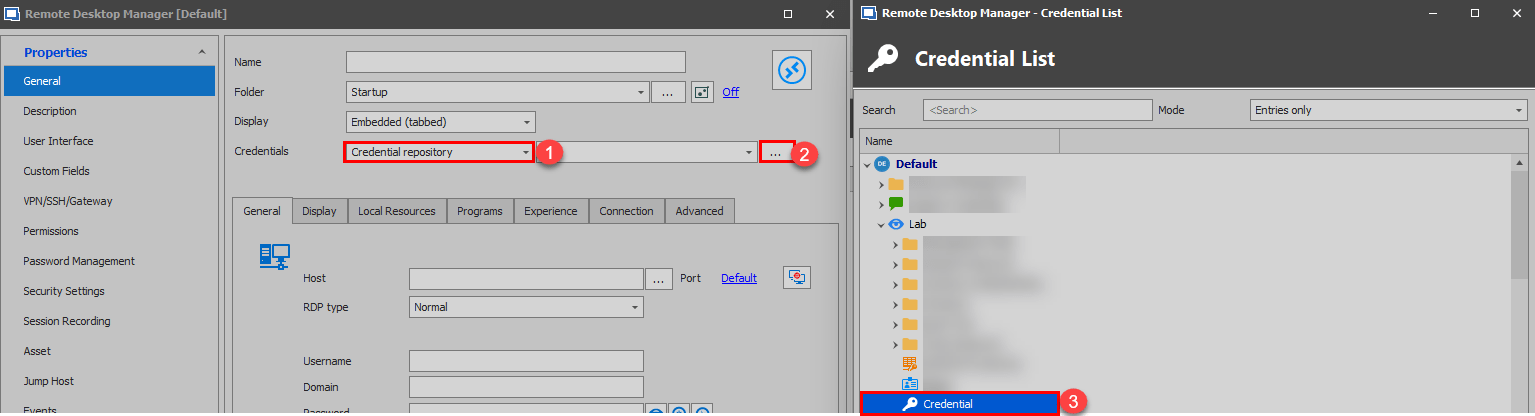This screenshot has width=1535, height=416.
Task: Switch to the Connection tab
Action: (627, 211)
